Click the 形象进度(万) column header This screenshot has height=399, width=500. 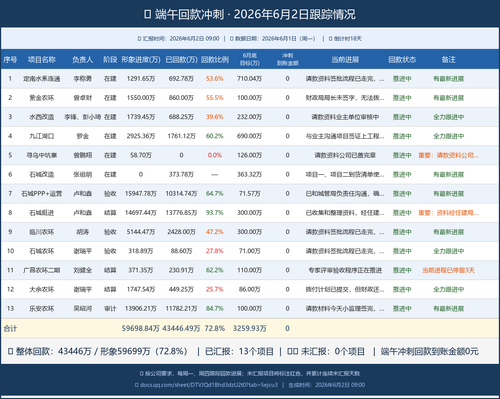click(x=141, y=60)
